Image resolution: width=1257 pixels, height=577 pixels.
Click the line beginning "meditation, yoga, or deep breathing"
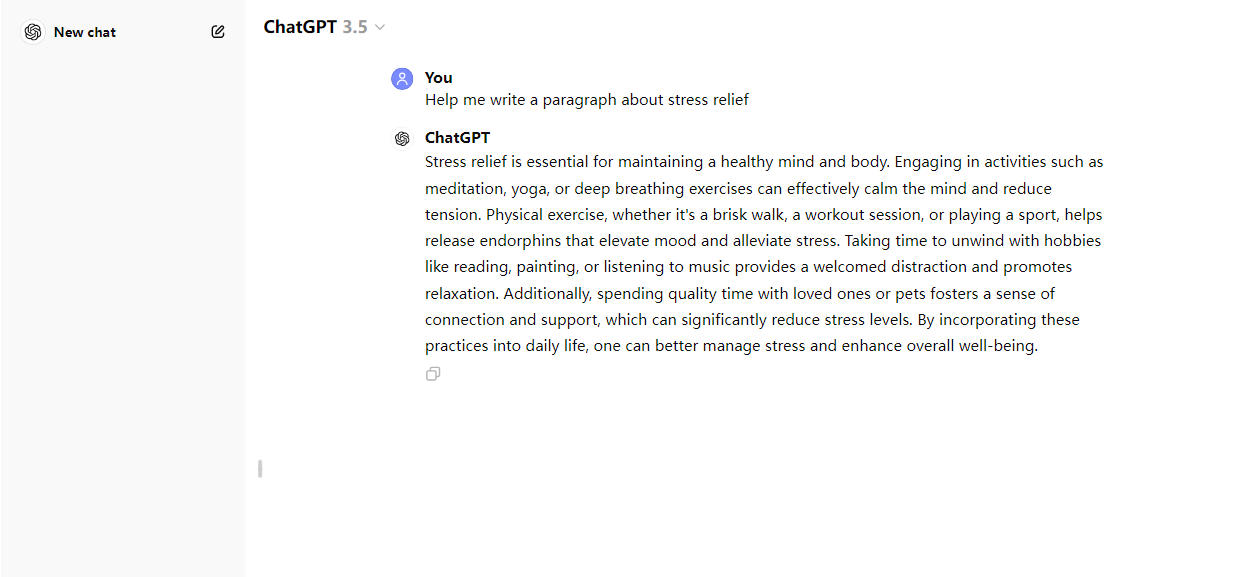click(x=738, y=188)
